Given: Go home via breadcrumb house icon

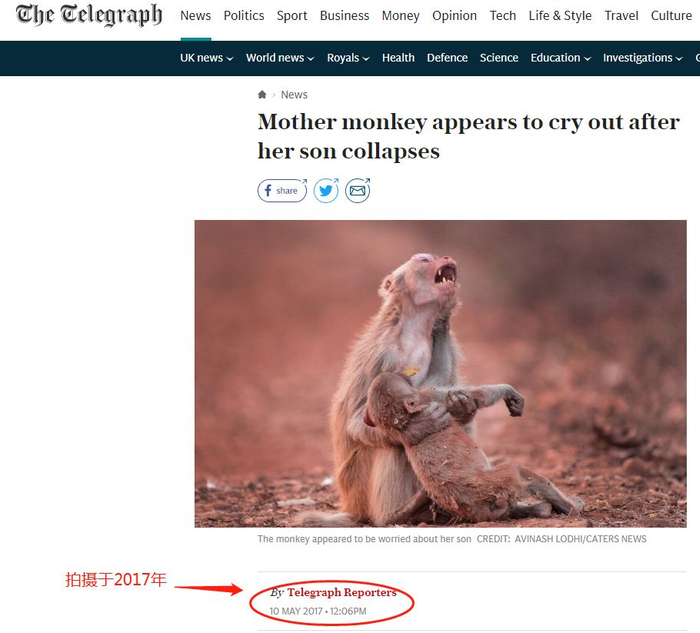Looking at the screenshot, I should tap(262, 94).
